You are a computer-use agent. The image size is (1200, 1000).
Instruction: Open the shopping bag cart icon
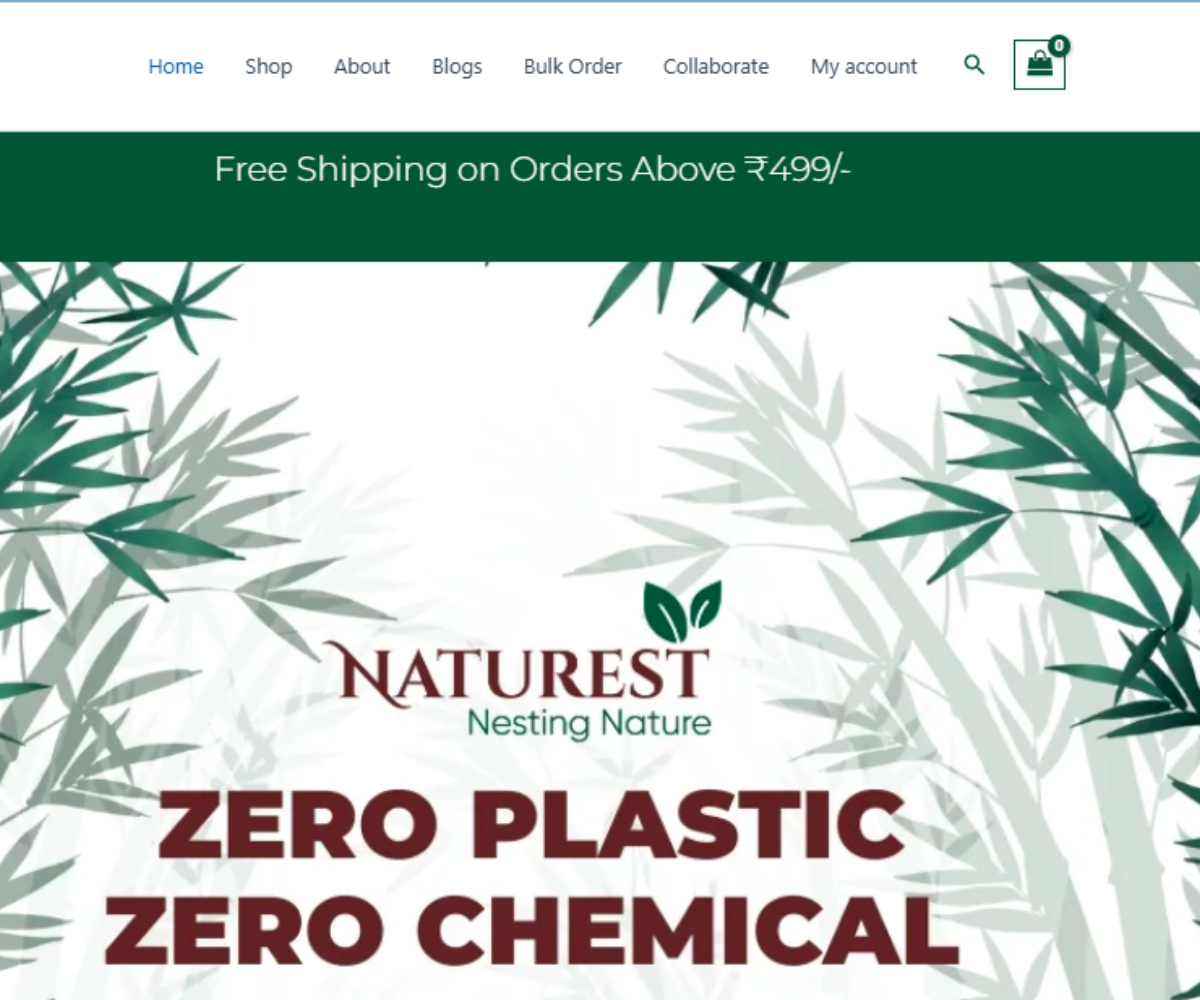pyautogui.click(x=1039, y=65)
